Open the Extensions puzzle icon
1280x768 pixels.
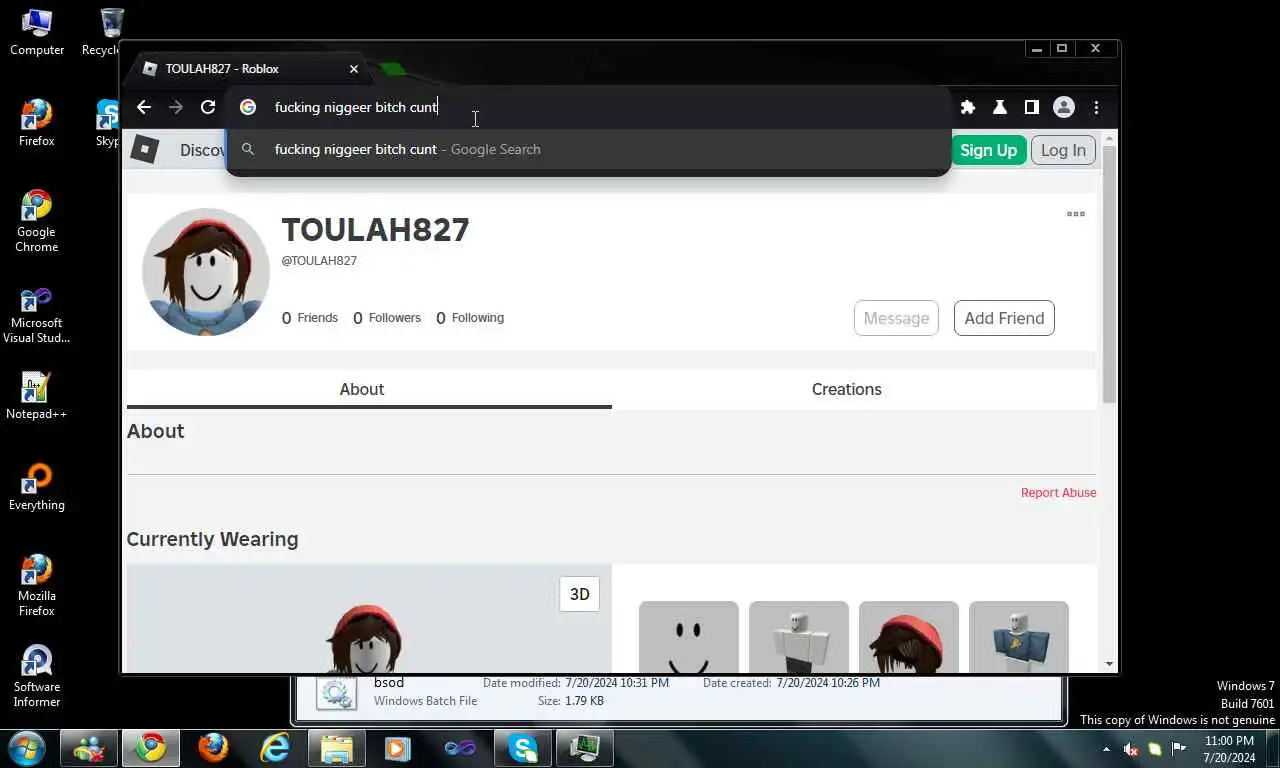point(967,107)
